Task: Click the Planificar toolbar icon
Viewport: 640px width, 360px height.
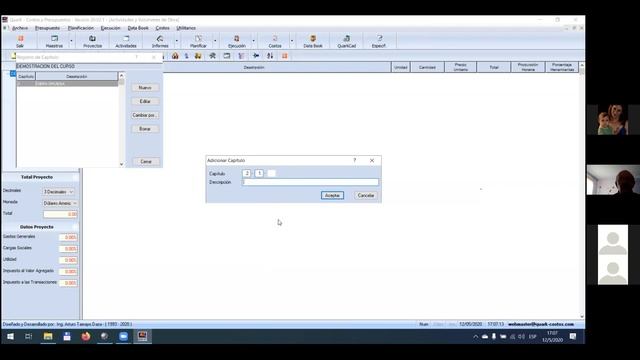Action: pos(198,41)
